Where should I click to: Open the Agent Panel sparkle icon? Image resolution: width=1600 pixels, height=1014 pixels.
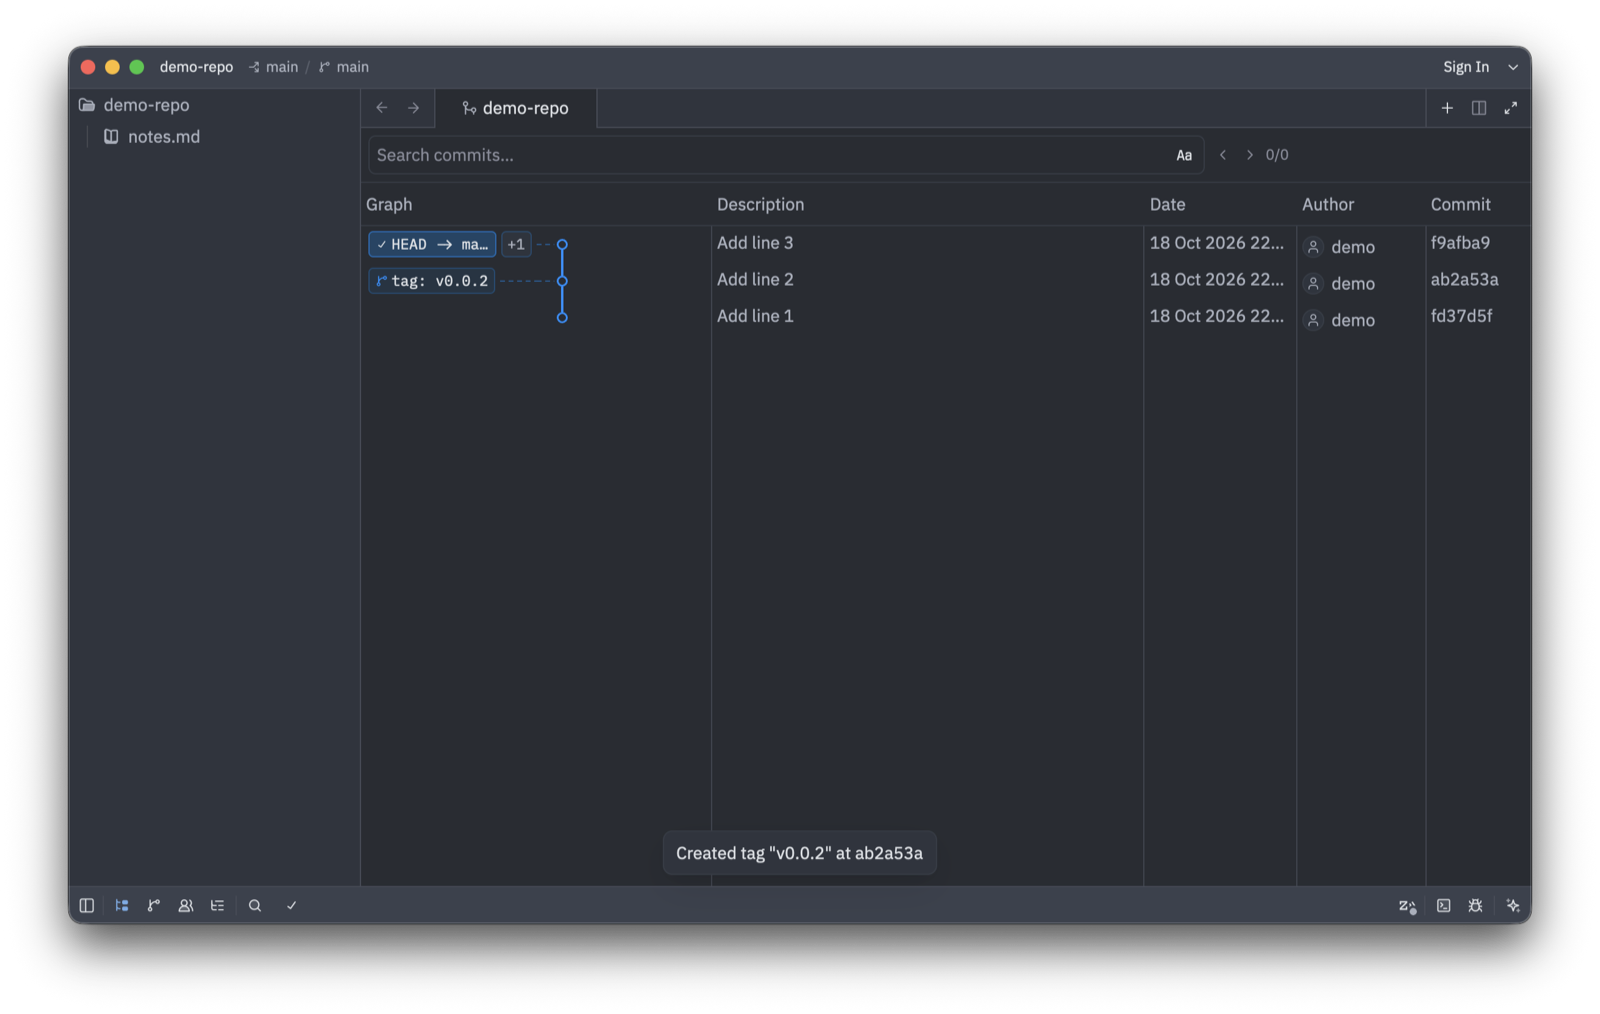coord(1513,905)
